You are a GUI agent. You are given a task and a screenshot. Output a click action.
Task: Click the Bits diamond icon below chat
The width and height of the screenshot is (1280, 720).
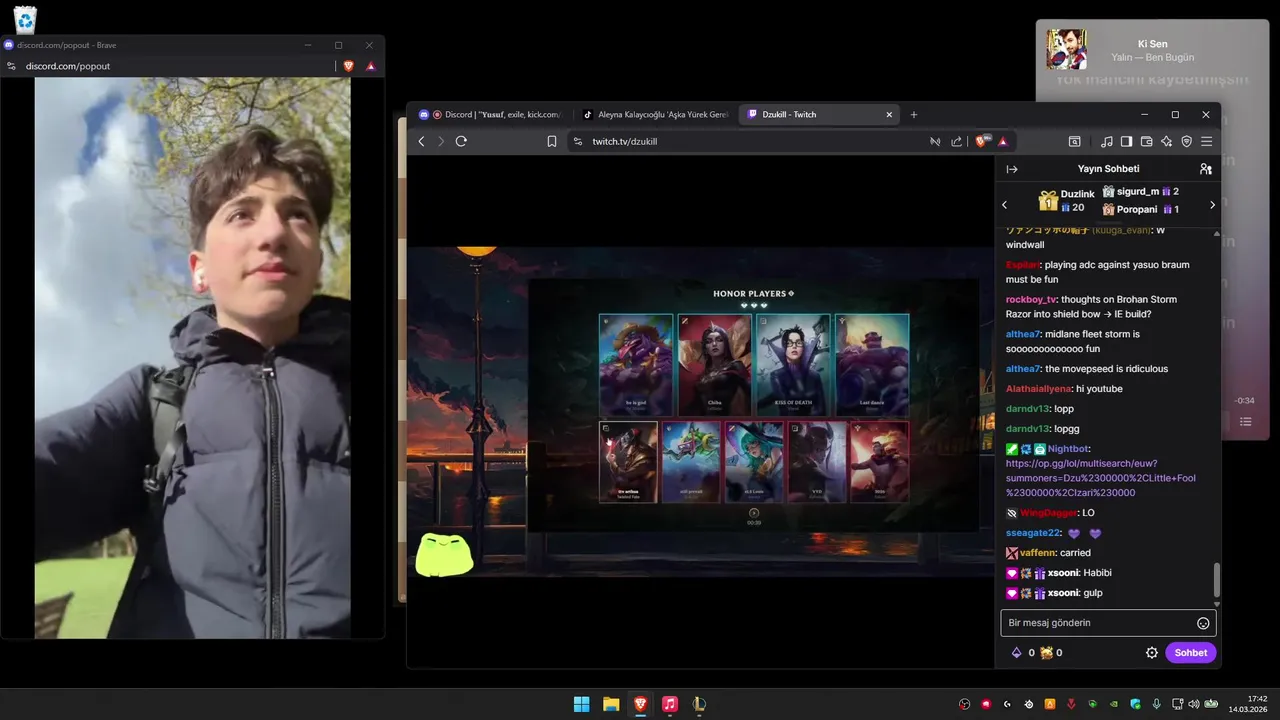click(x=1017, y=653)
